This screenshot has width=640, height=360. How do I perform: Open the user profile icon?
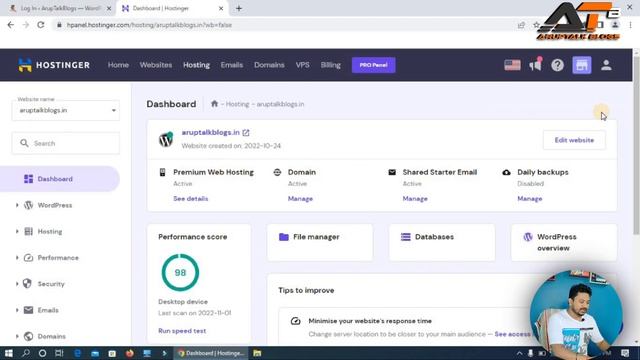(x=606, y=65)
